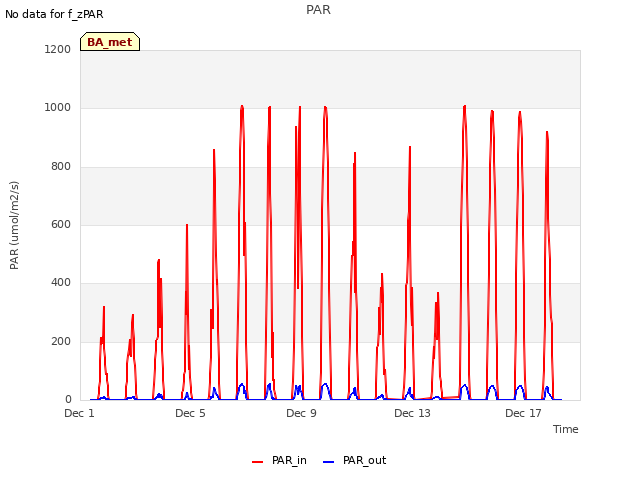Click the Dec 5 x-axis label
640x480 pixels.
(x=190, y=413)
